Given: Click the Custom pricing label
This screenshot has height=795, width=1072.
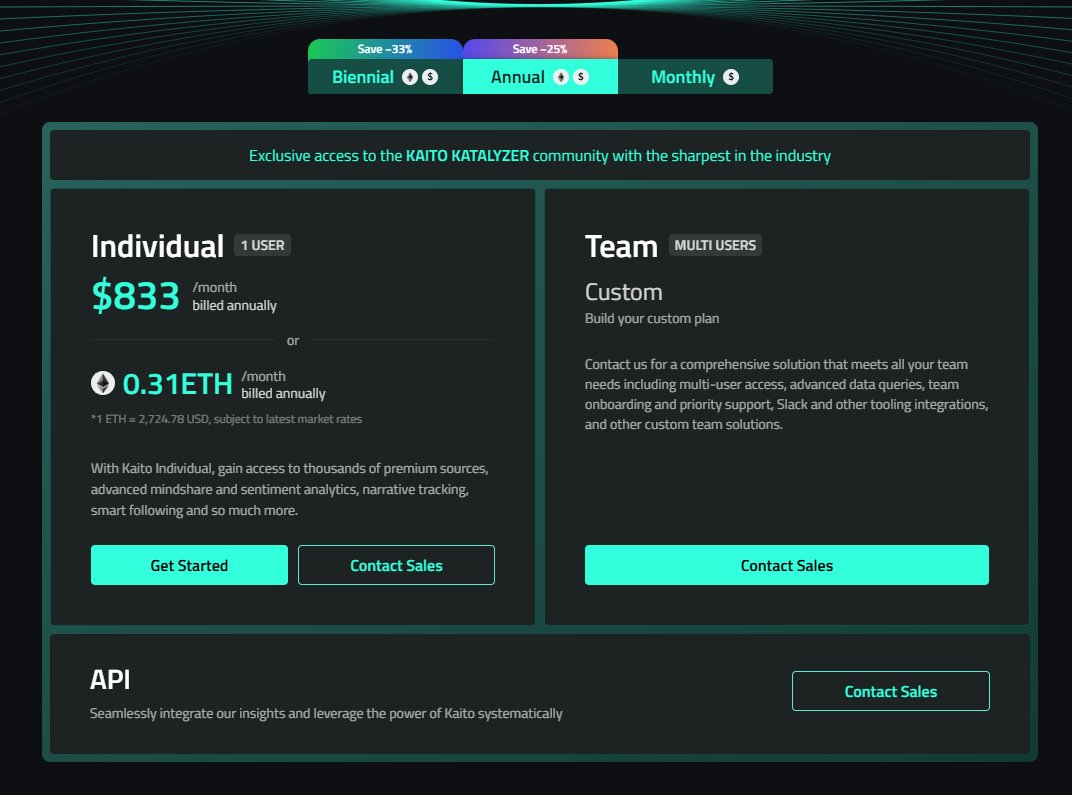Looking at the screenshot, I should tap(624, 293).
